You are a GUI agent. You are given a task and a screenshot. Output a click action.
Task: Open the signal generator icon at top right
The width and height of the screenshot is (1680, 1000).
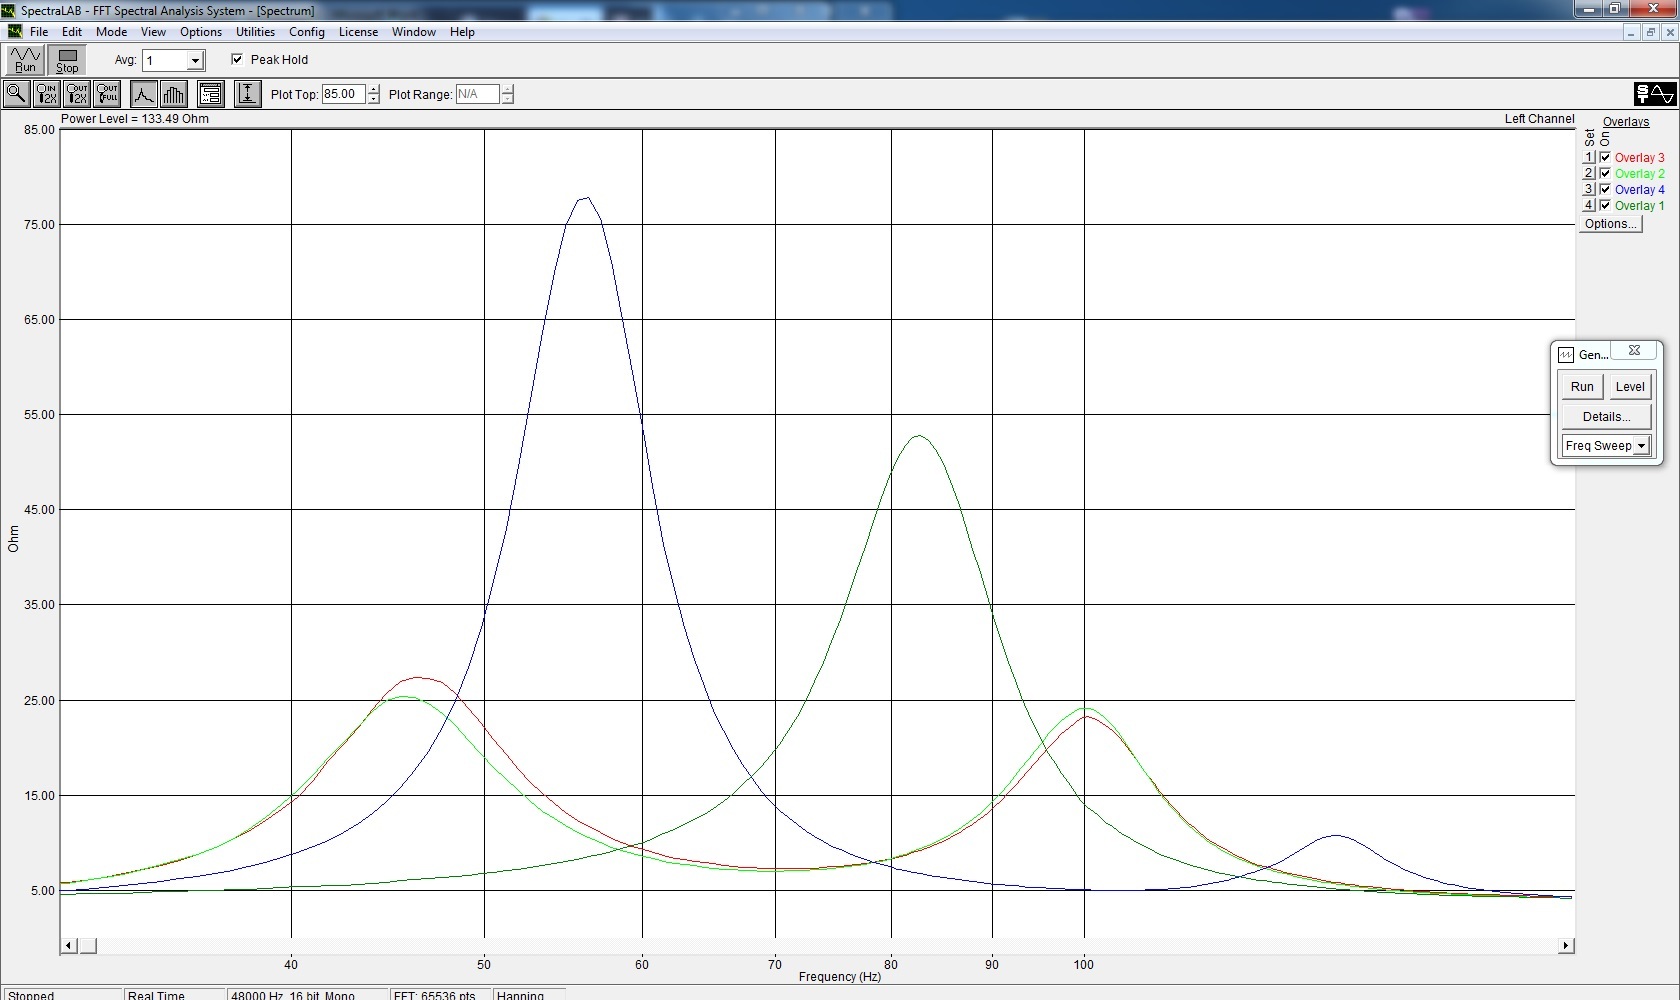(1655, 94)
